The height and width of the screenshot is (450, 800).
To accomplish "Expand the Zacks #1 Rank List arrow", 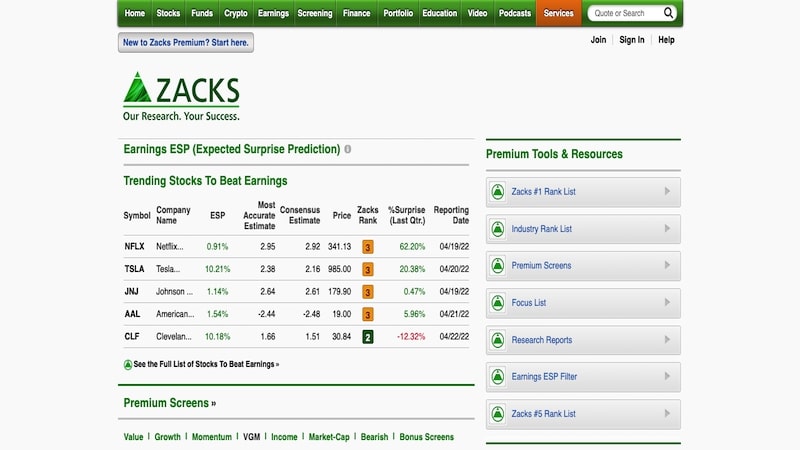I will click(667, 191).
